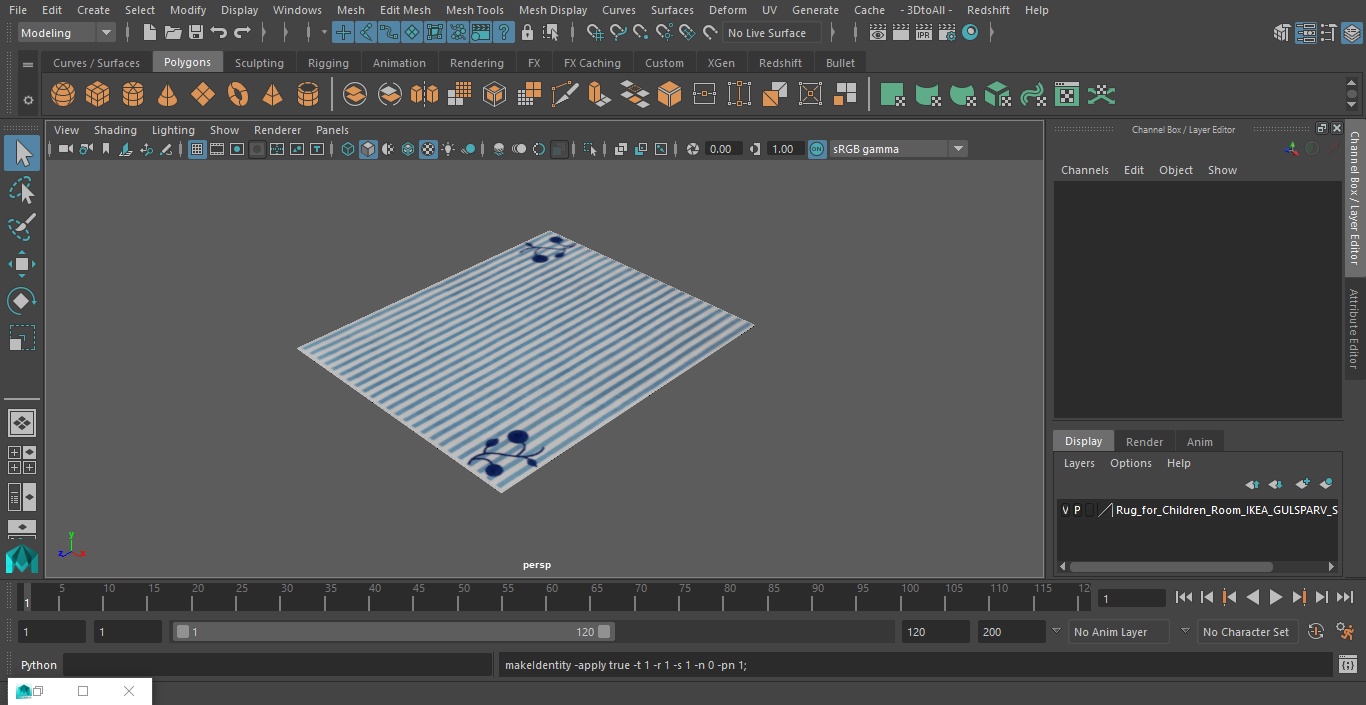Create a polygon cylinder from the shelf
This screenshot has height=705, width=1366.
(x=133, y=95)
